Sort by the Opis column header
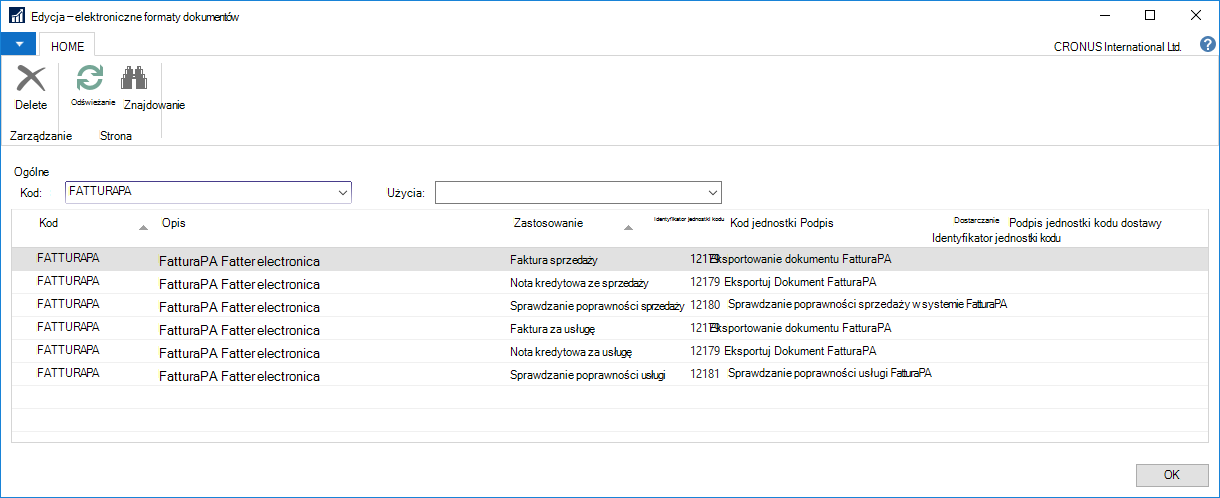This screenshot has height=498, width=1220. tap(173, 223)
